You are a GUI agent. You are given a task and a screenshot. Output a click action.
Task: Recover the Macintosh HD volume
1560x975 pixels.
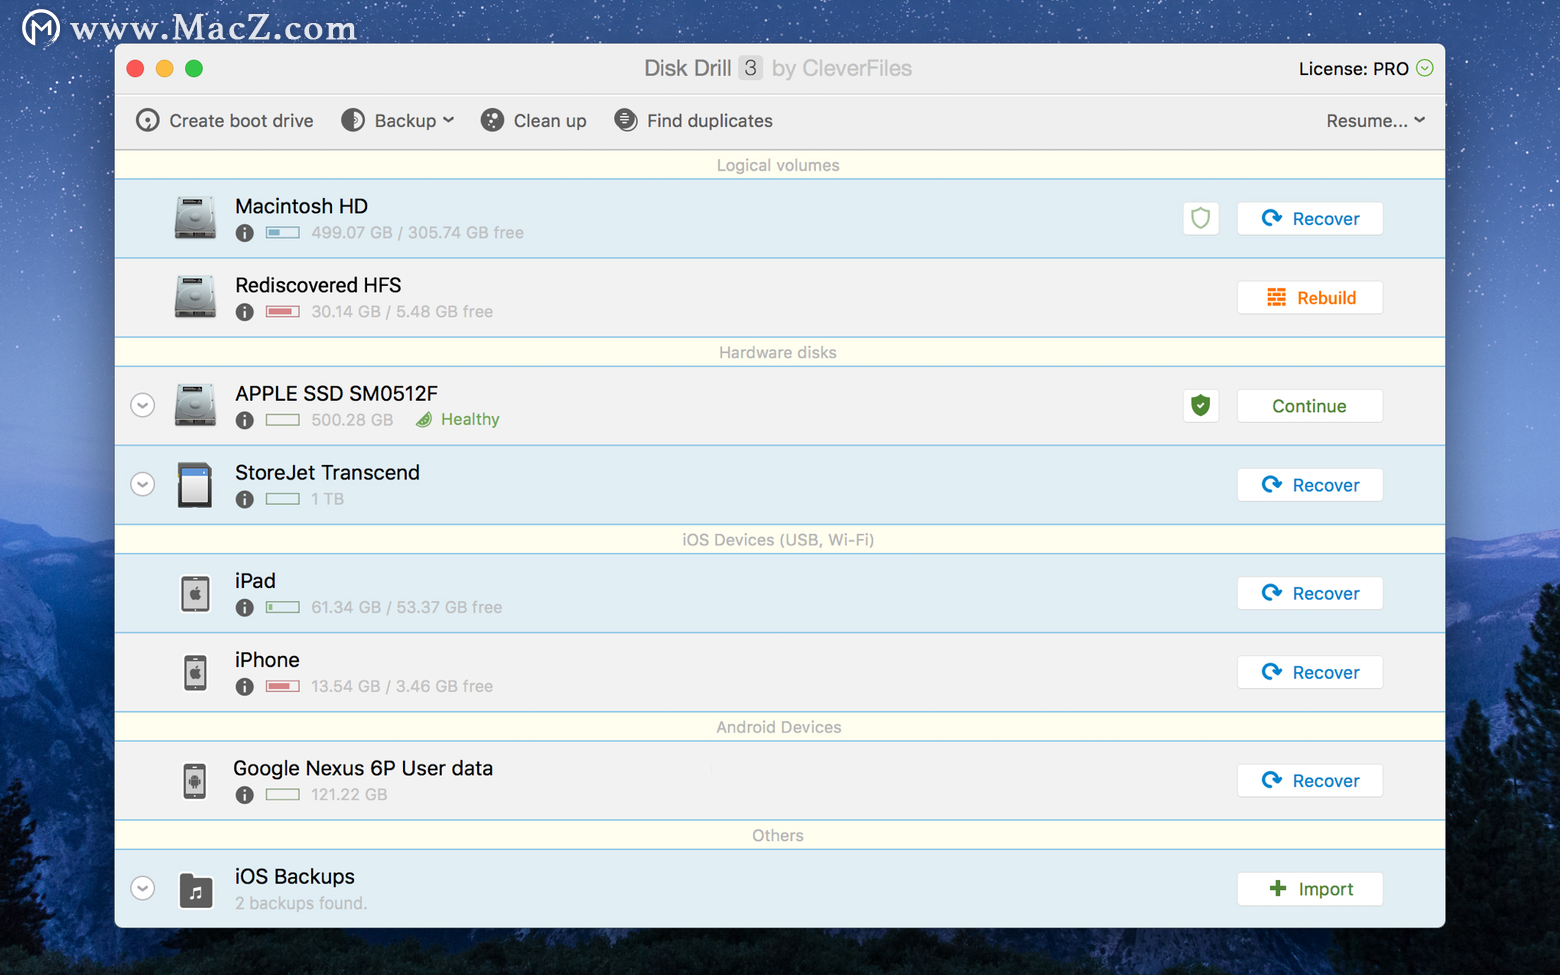(1310, 218)
